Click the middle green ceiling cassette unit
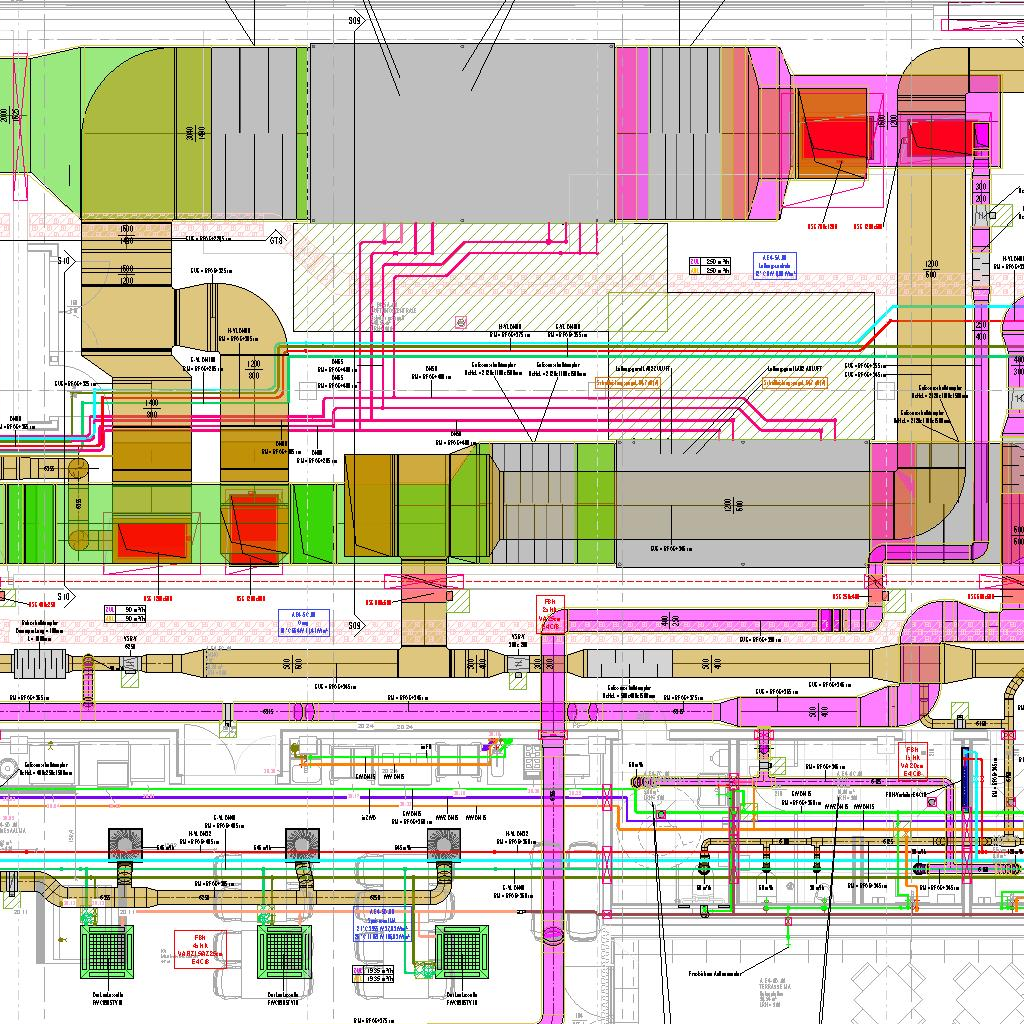The width and height of the screenshot is (1024, 1024). [x=286, y=955]
